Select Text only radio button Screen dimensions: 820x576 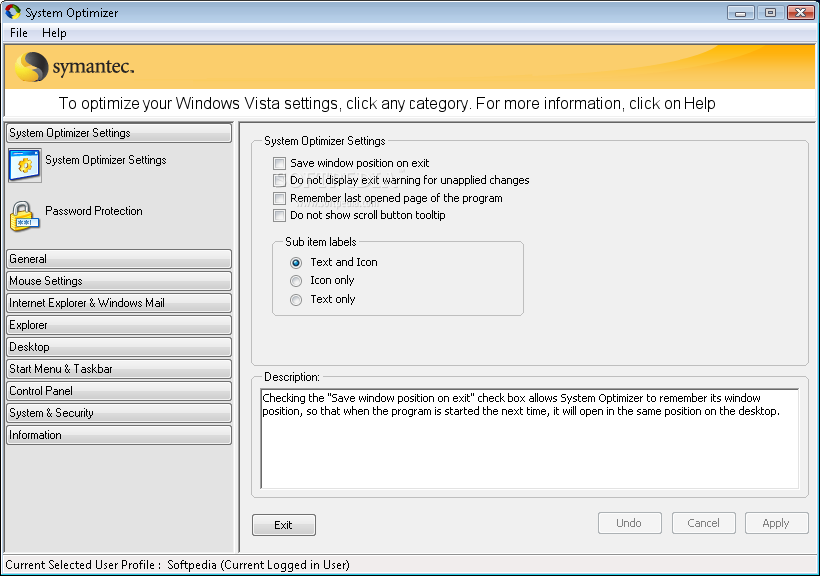pos(296,300)
